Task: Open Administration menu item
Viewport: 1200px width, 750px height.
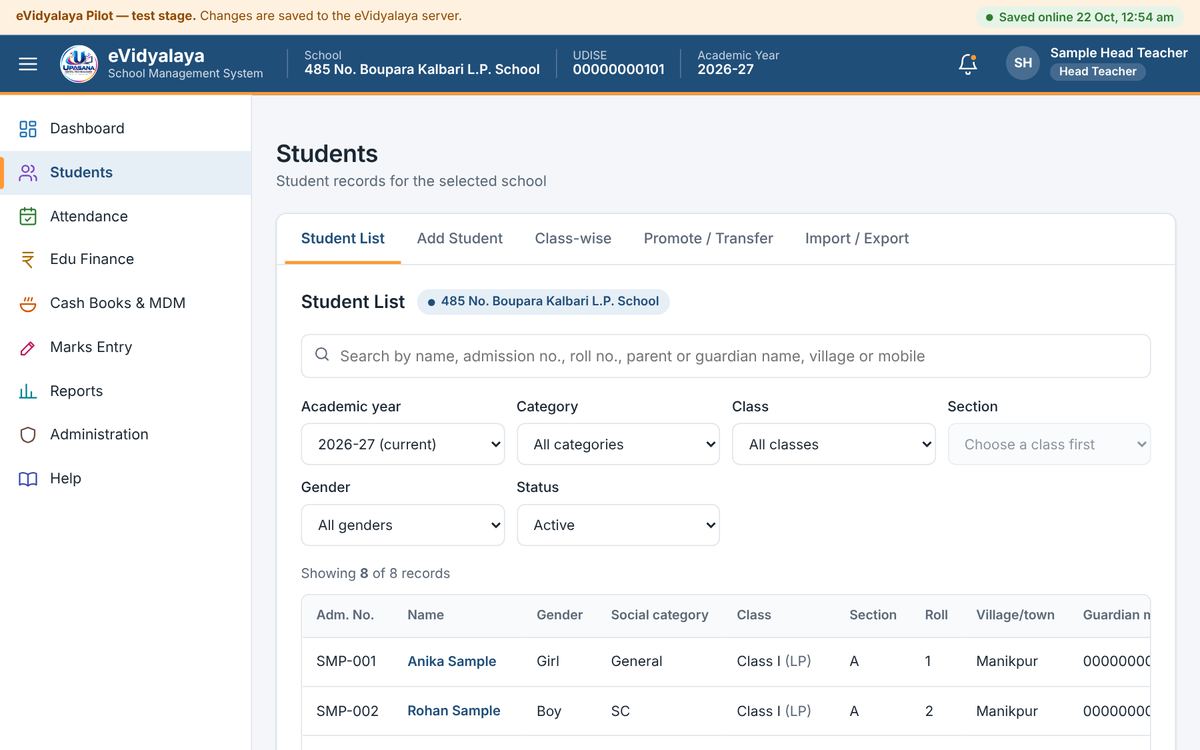Action: pos(125,434)
